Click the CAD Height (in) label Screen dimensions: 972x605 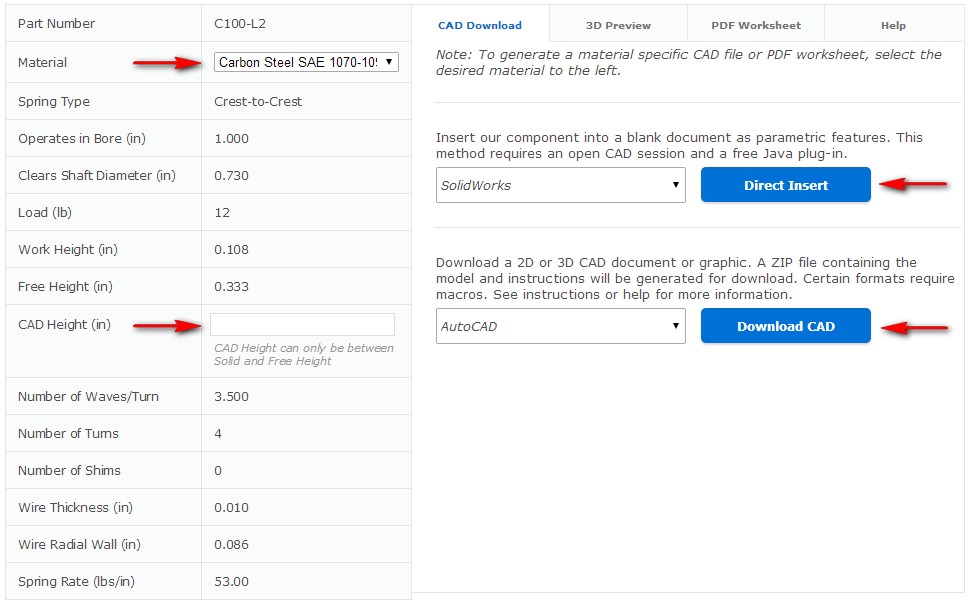pos(64,325)
